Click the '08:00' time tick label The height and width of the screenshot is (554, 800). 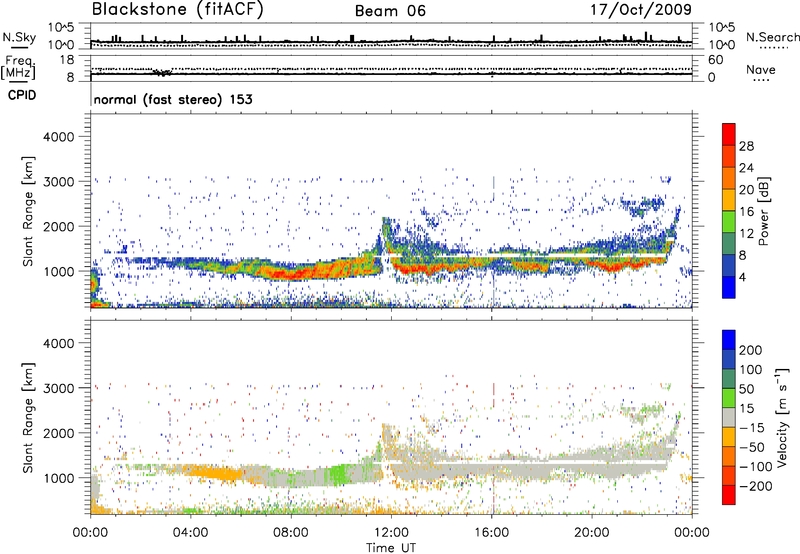click(291, 533)
